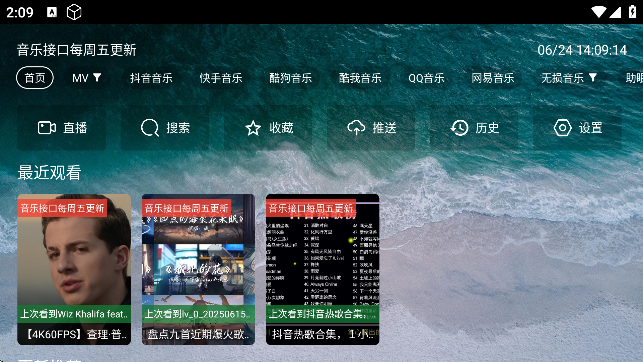
Task: Switch to the 酷我音乐 tab
Action: tap(360, 78)
